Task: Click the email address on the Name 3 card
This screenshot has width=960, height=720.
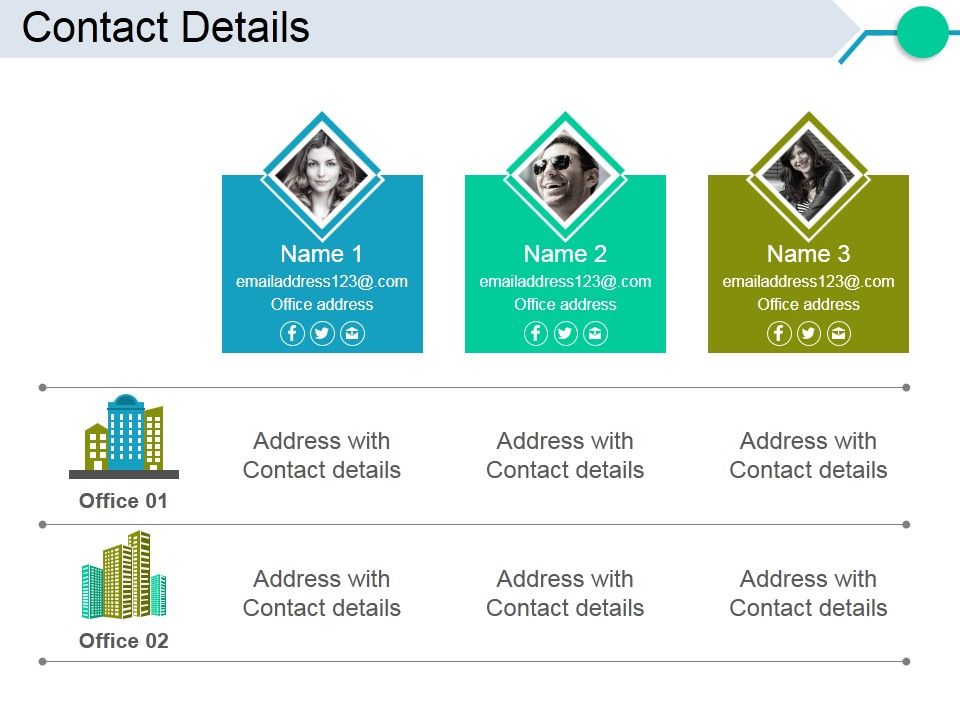Action: tap(808, 282)
